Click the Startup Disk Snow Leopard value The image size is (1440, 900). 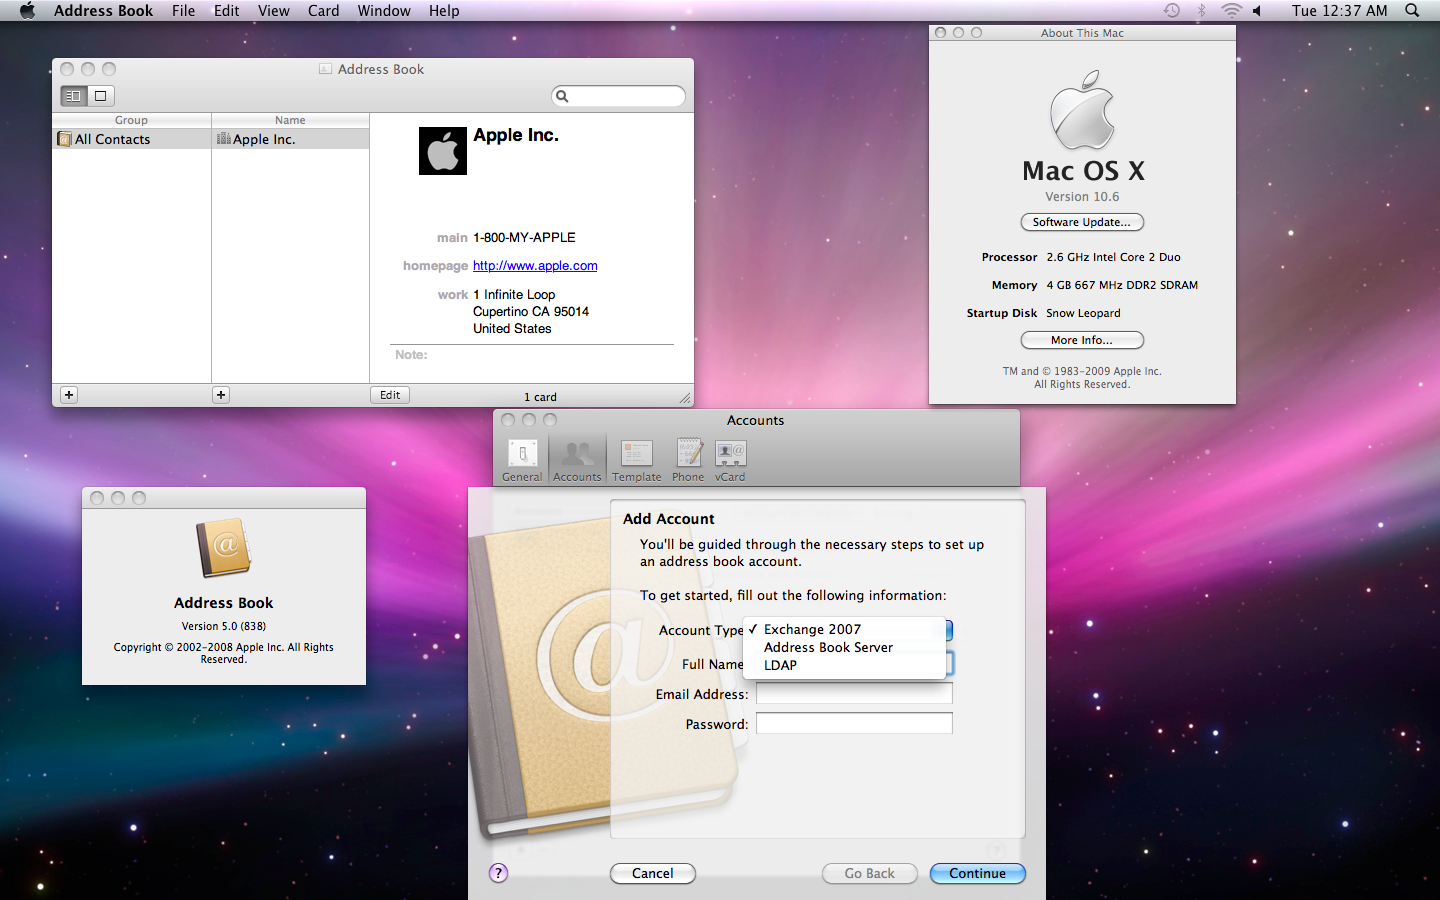click(1083, 313)
